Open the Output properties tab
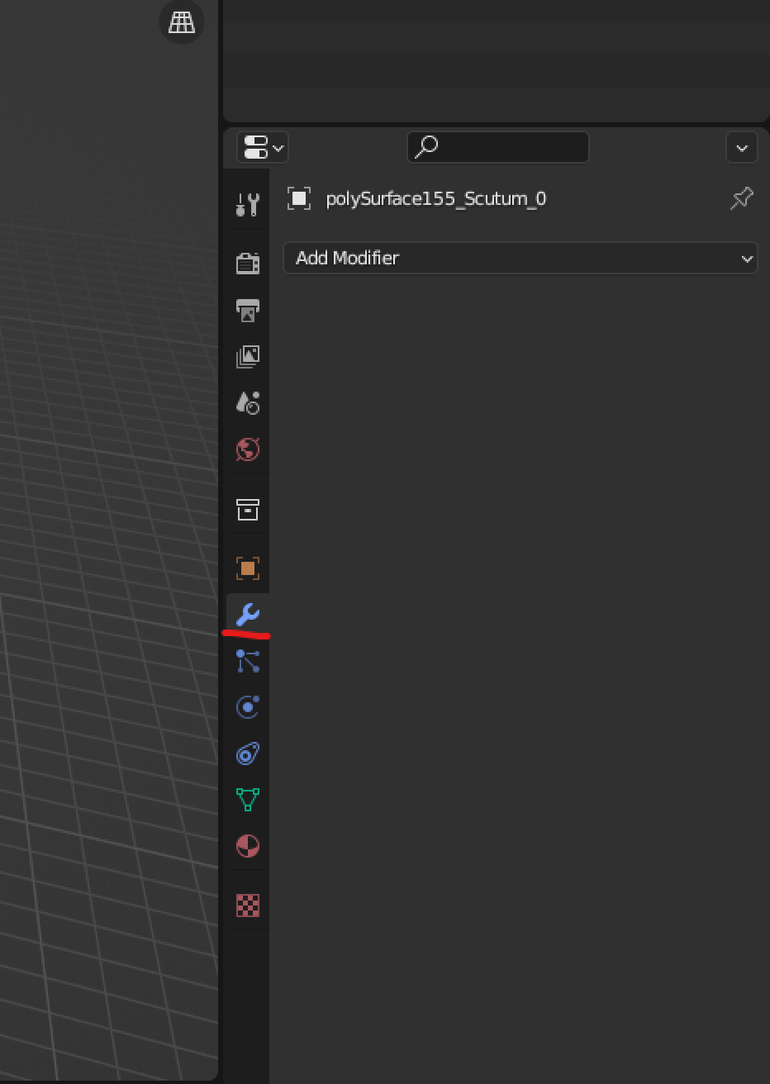770x1084 pixels. tap(247, 310)
